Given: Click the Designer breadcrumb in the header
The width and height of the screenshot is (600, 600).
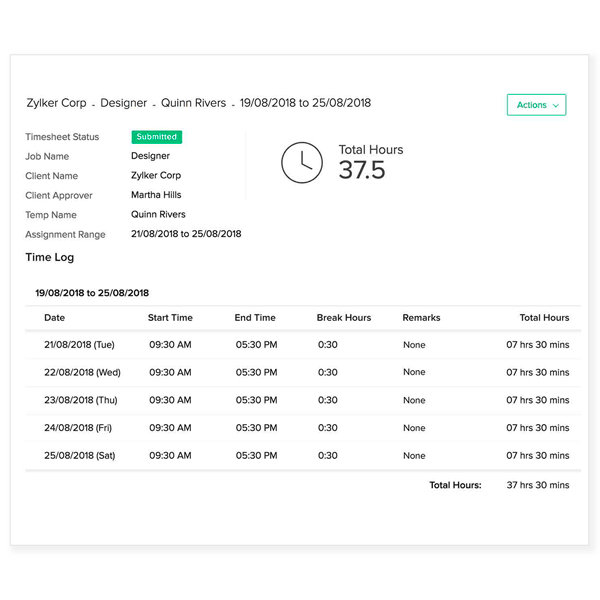Looking at the screenshot, I should (124, 103).
